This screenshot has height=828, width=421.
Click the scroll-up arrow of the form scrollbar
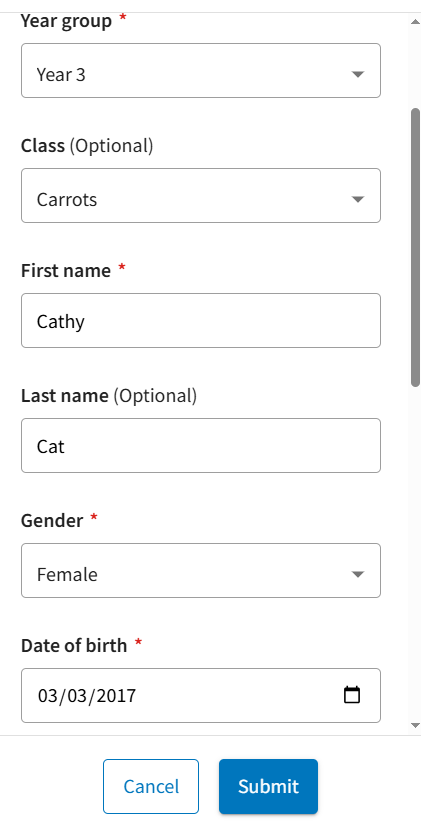click(415, 22)
